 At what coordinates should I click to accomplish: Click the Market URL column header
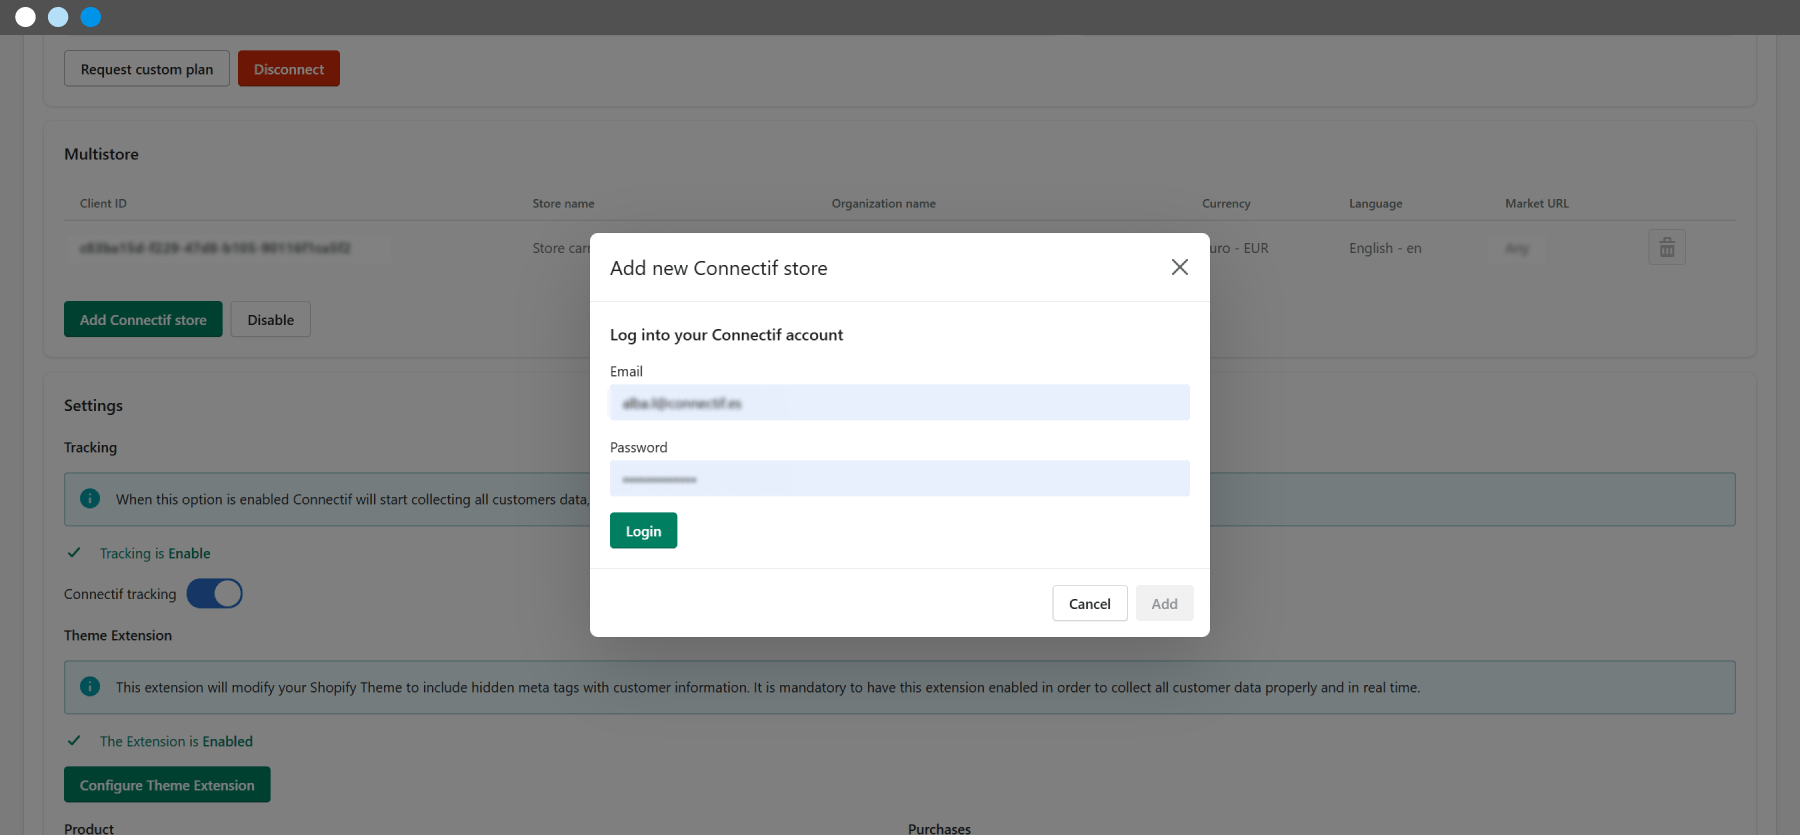click(1537, 203)
